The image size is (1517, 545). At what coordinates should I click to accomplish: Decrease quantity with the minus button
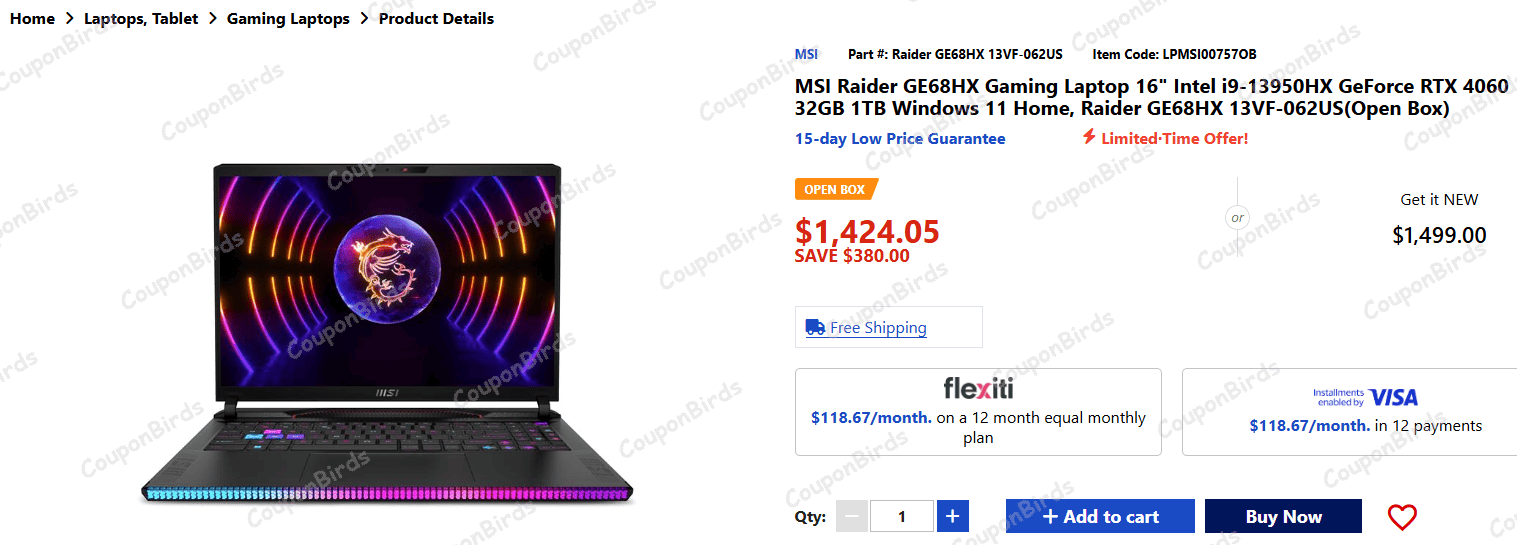click(852, 516)
